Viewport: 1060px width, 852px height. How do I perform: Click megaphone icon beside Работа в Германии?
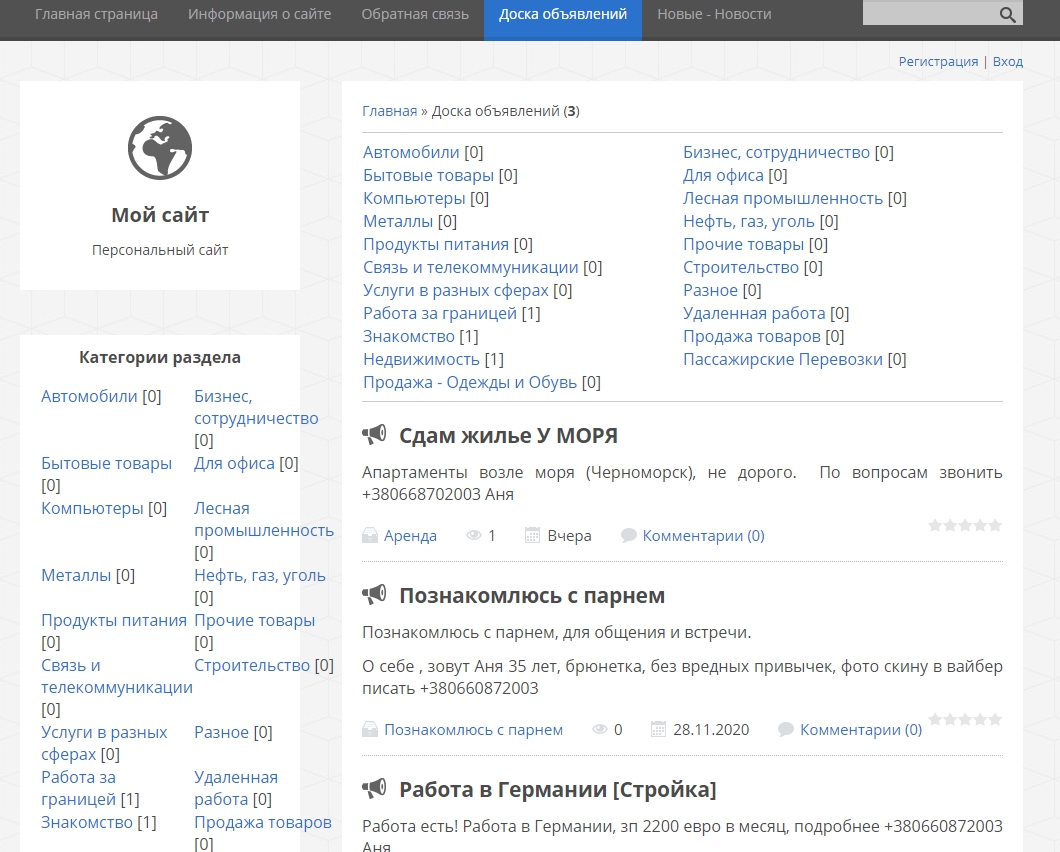pyautogui.click(x=374, y=789)
